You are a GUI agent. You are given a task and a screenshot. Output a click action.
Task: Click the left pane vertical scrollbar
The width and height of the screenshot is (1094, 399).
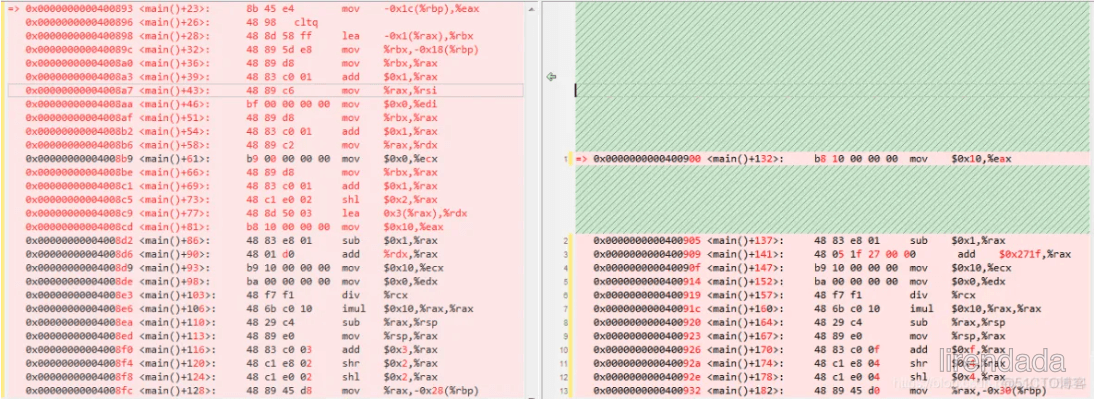[x=532, y=200]
